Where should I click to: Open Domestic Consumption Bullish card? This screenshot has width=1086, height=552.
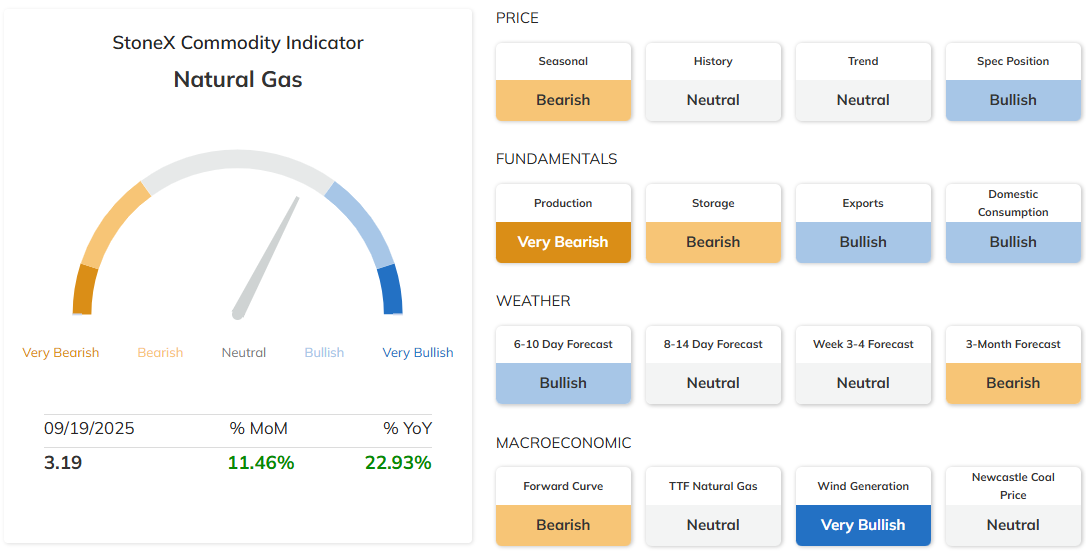(x=1013, y=223)
